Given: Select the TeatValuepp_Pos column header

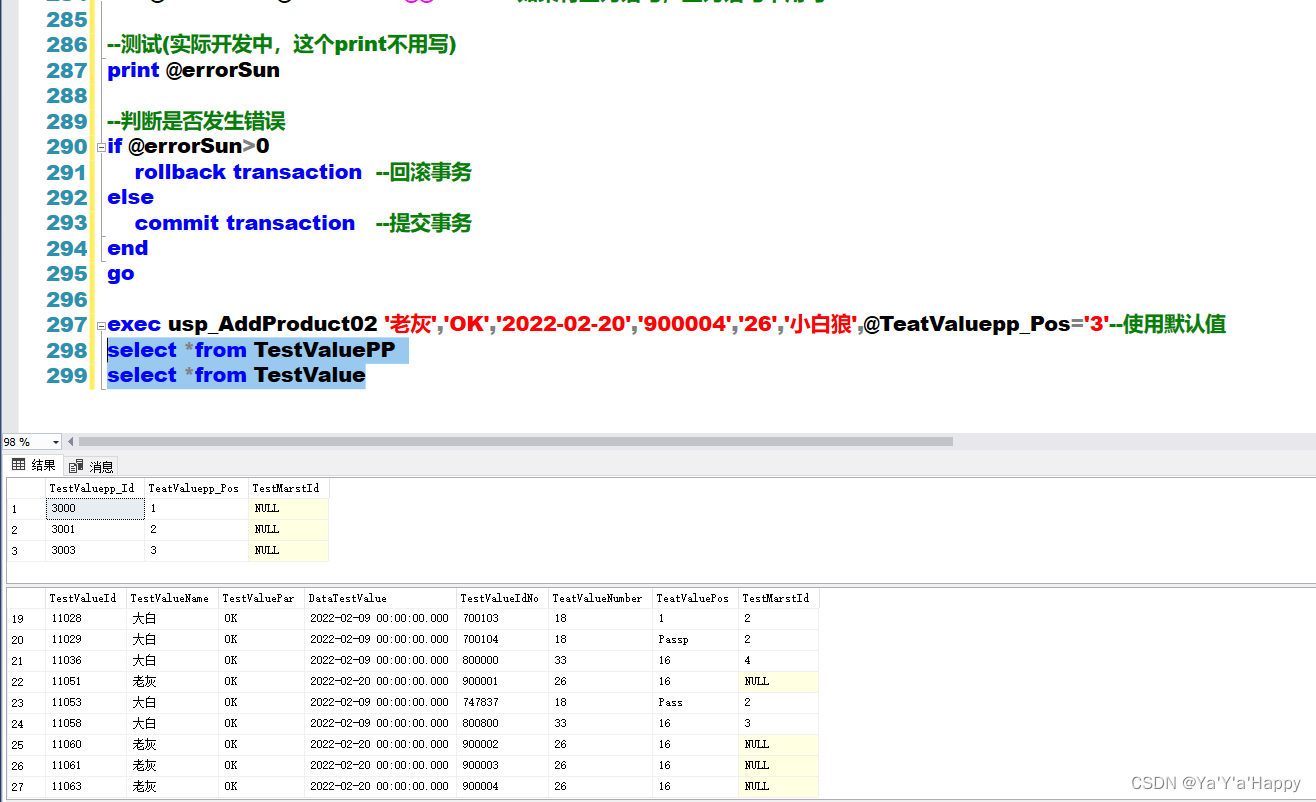Looking at the screenshot, I should (196, 488).
